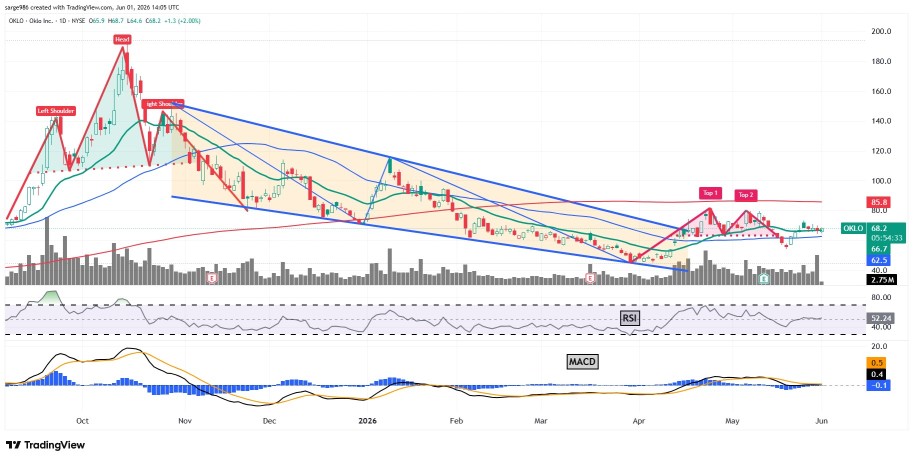Viewport: 913px width, 460px height.
Task: Open the green earnings marker in May
Action: [x=763, y=279]
